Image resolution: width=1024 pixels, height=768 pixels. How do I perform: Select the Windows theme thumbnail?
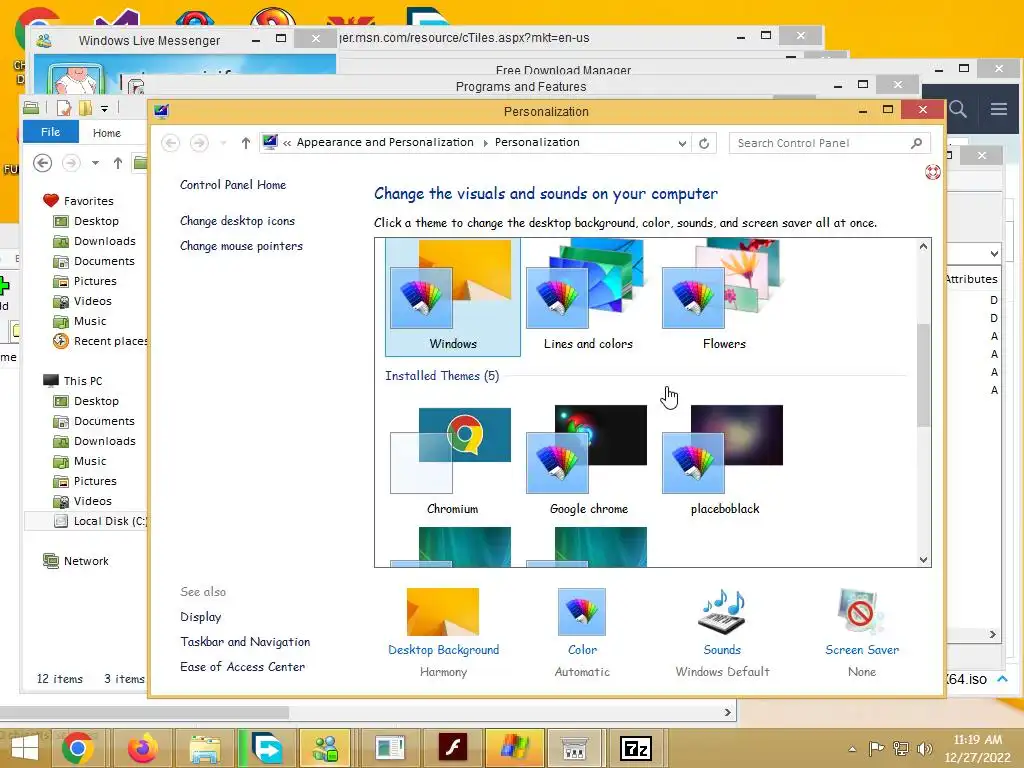[453, 297]
